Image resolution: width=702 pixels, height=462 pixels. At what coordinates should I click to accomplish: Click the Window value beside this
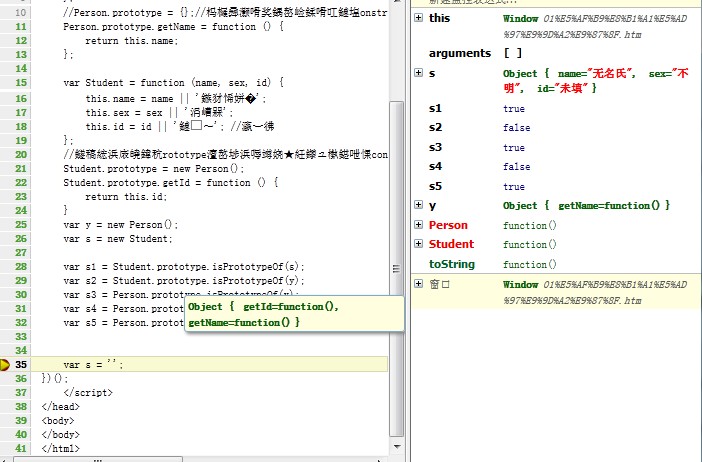[595, 26]
